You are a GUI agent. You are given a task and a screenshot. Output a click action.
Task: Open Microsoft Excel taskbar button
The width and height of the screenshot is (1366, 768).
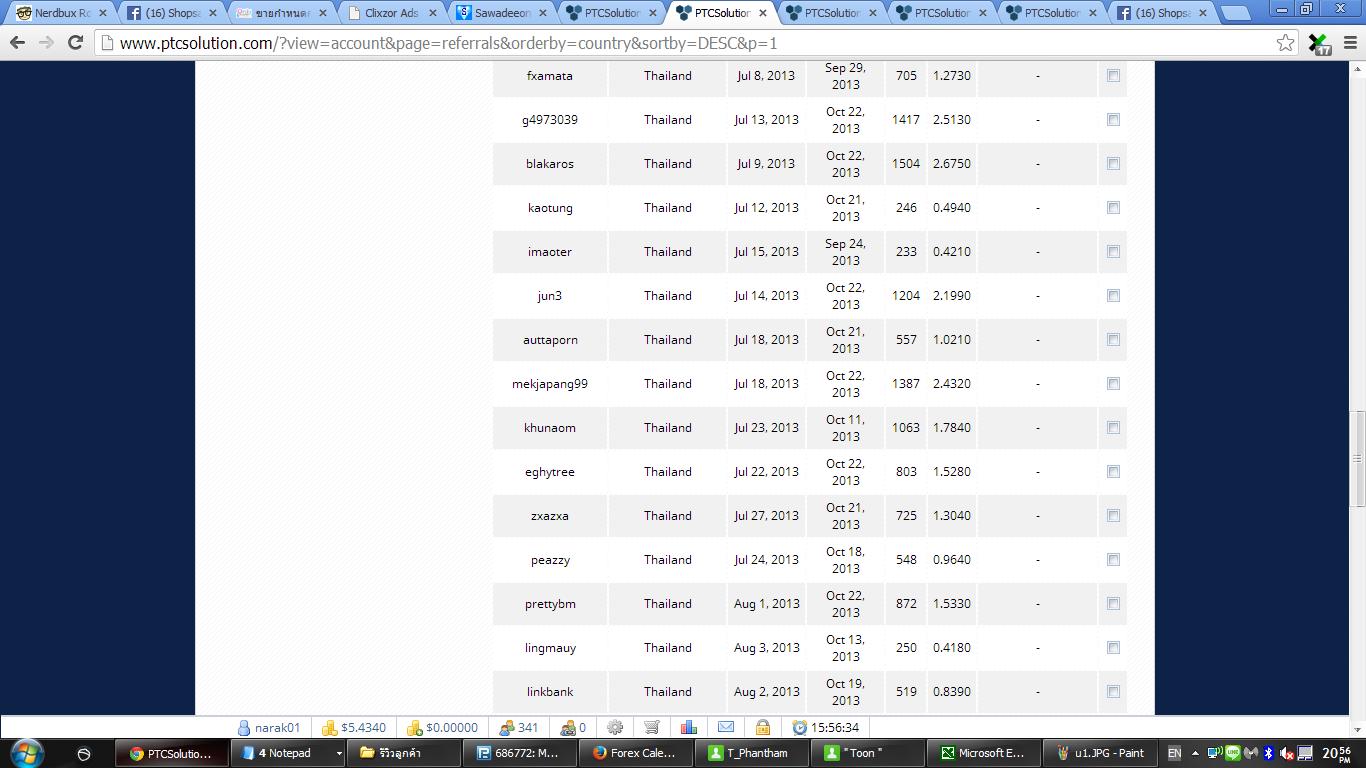[x=986, y=753]
